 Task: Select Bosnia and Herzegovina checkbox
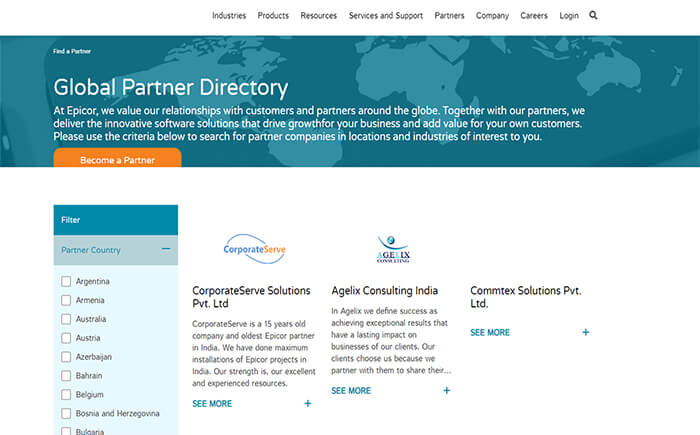point(66,414)
